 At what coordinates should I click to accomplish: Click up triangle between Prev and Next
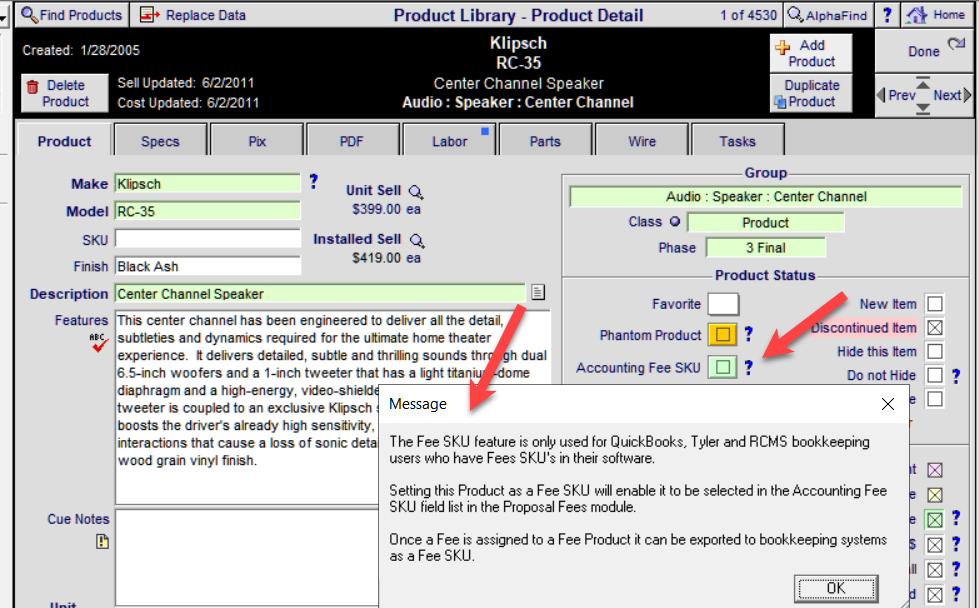[x=923, y=82]
